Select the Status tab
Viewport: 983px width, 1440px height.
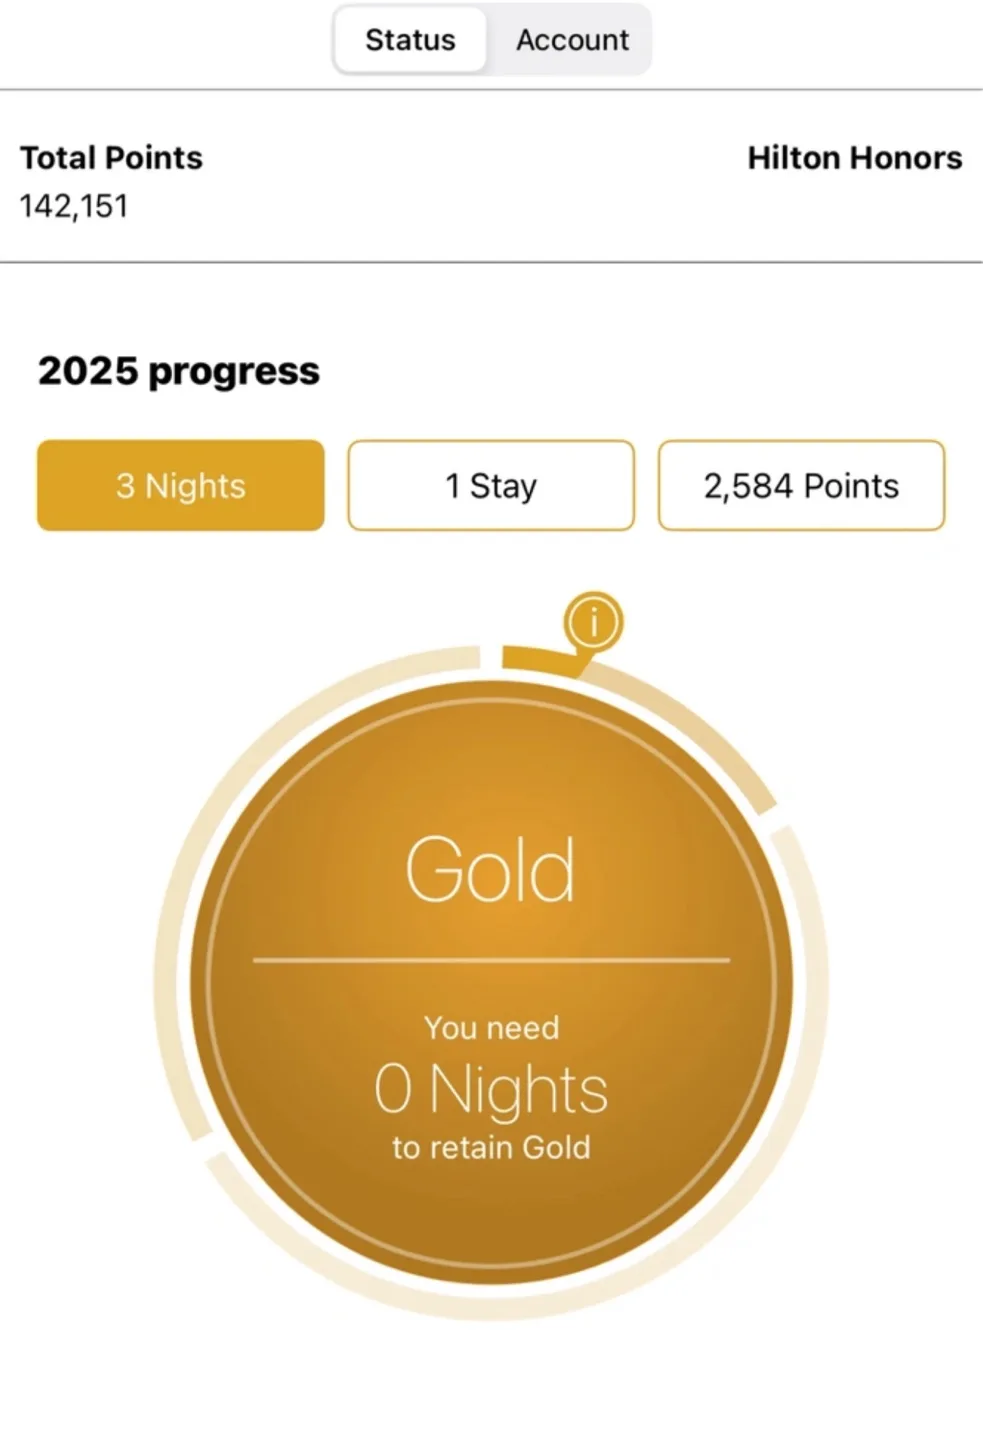click(410, 40)
